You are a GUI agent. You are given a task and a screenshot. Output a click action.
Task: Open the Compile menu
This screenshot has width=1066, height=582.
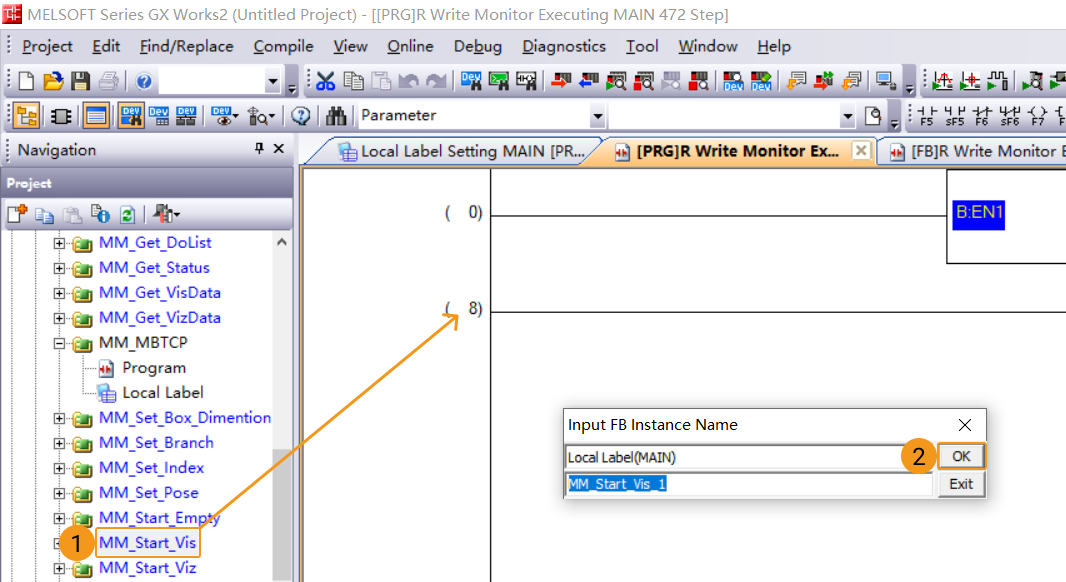(x=283, y=46)
